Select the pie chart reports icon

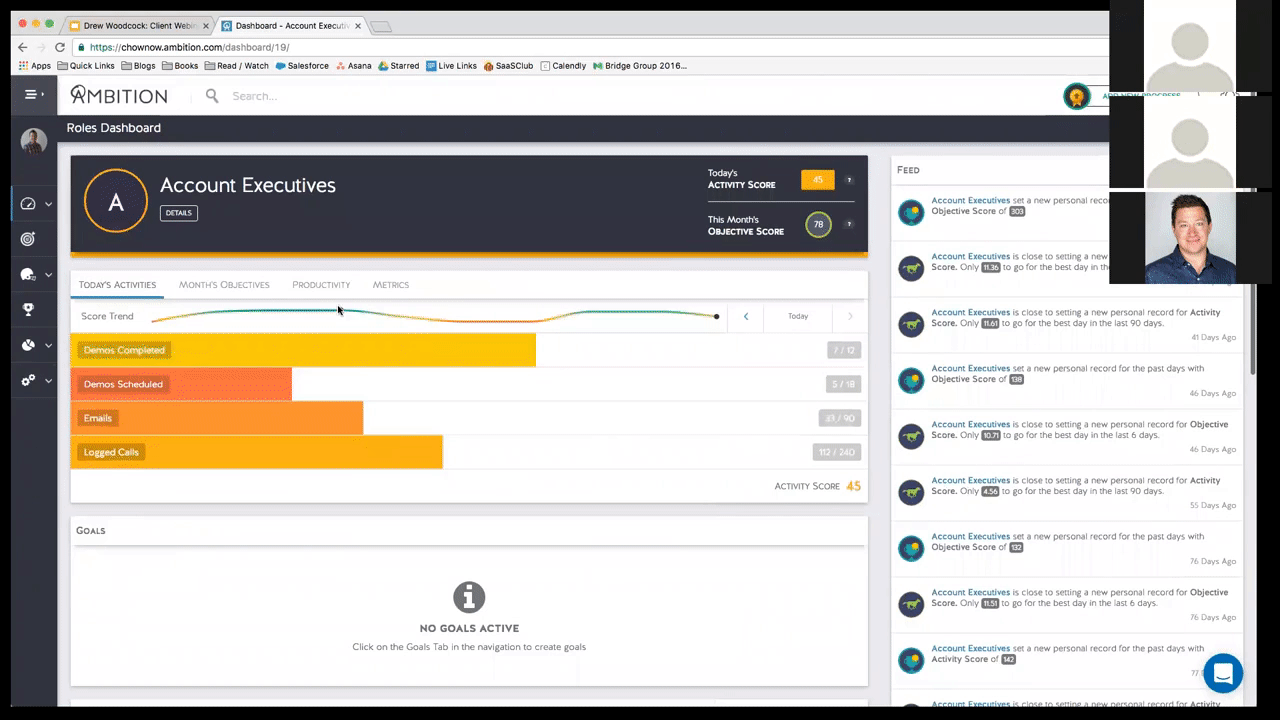pos(27,344)
